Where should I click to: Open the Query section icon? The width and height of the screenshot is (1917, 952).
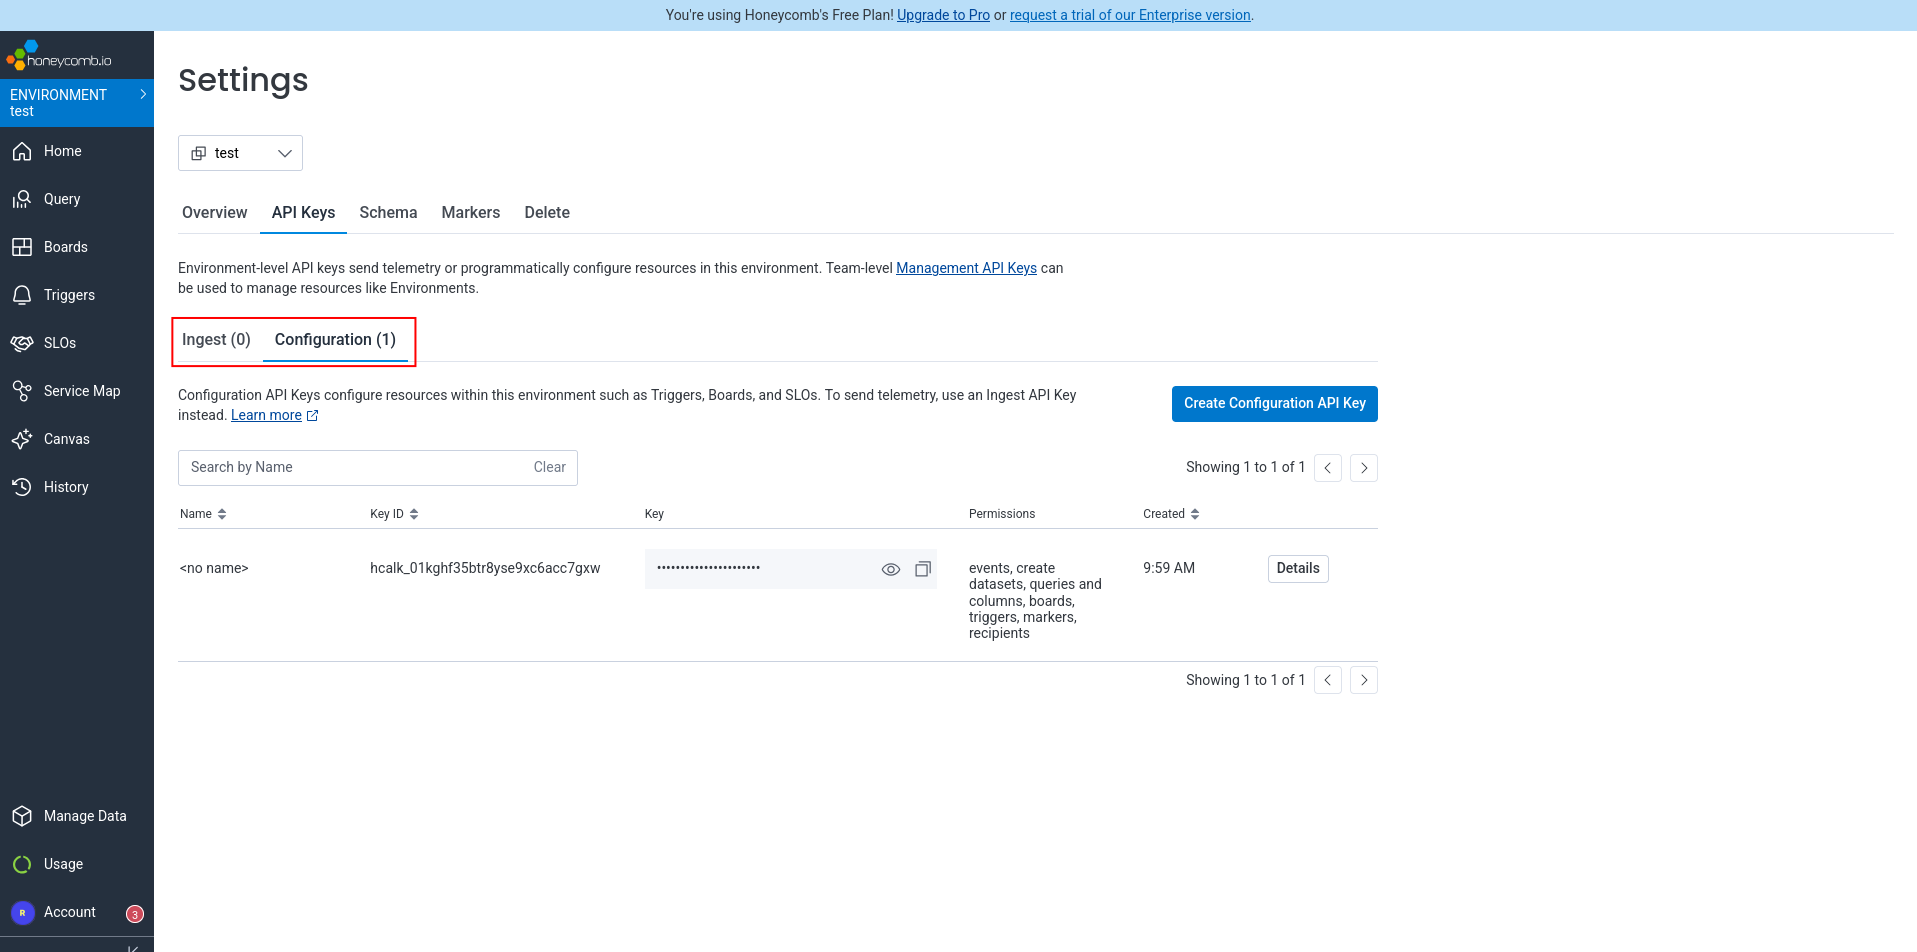pos(22,200)
